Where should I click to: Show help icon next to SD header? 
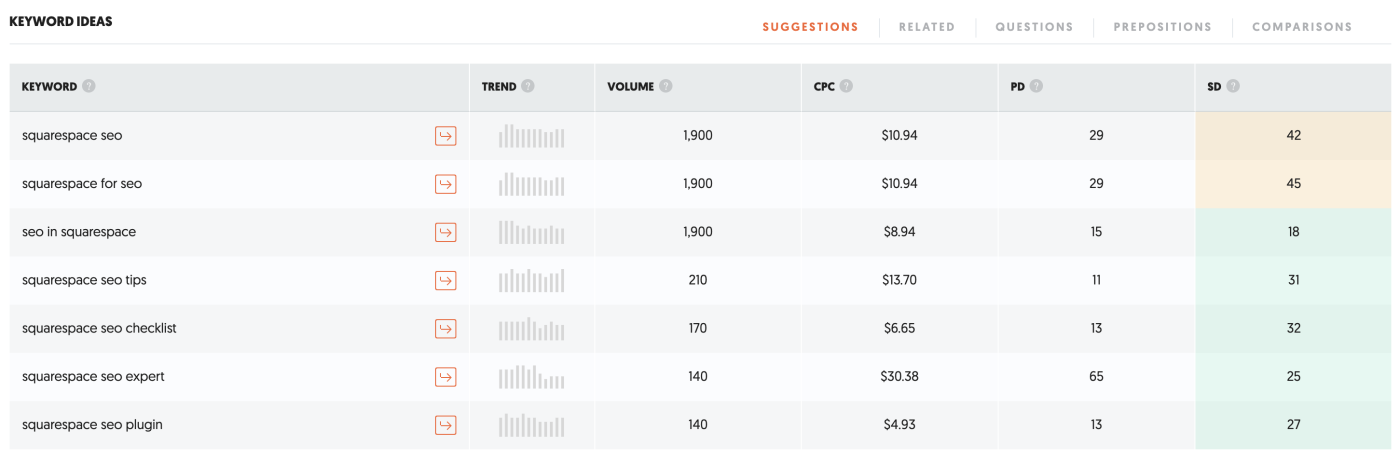coord(1233,87)
